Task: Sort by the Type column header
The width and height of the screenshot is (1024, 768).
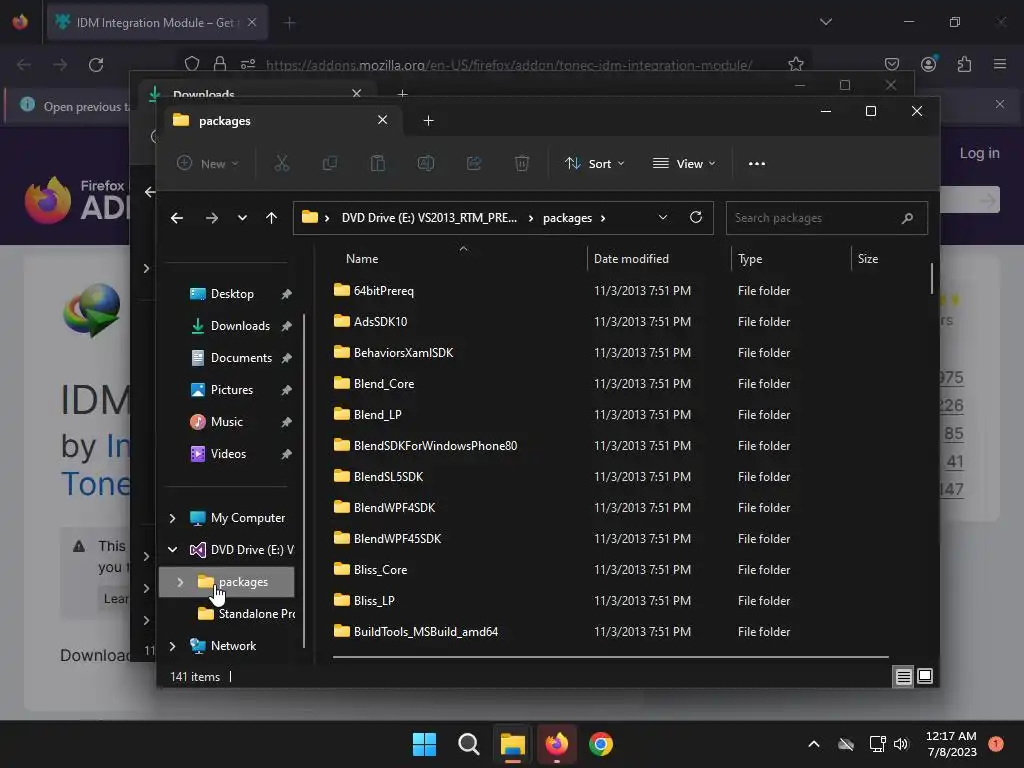Action: (x=750, y=259)
